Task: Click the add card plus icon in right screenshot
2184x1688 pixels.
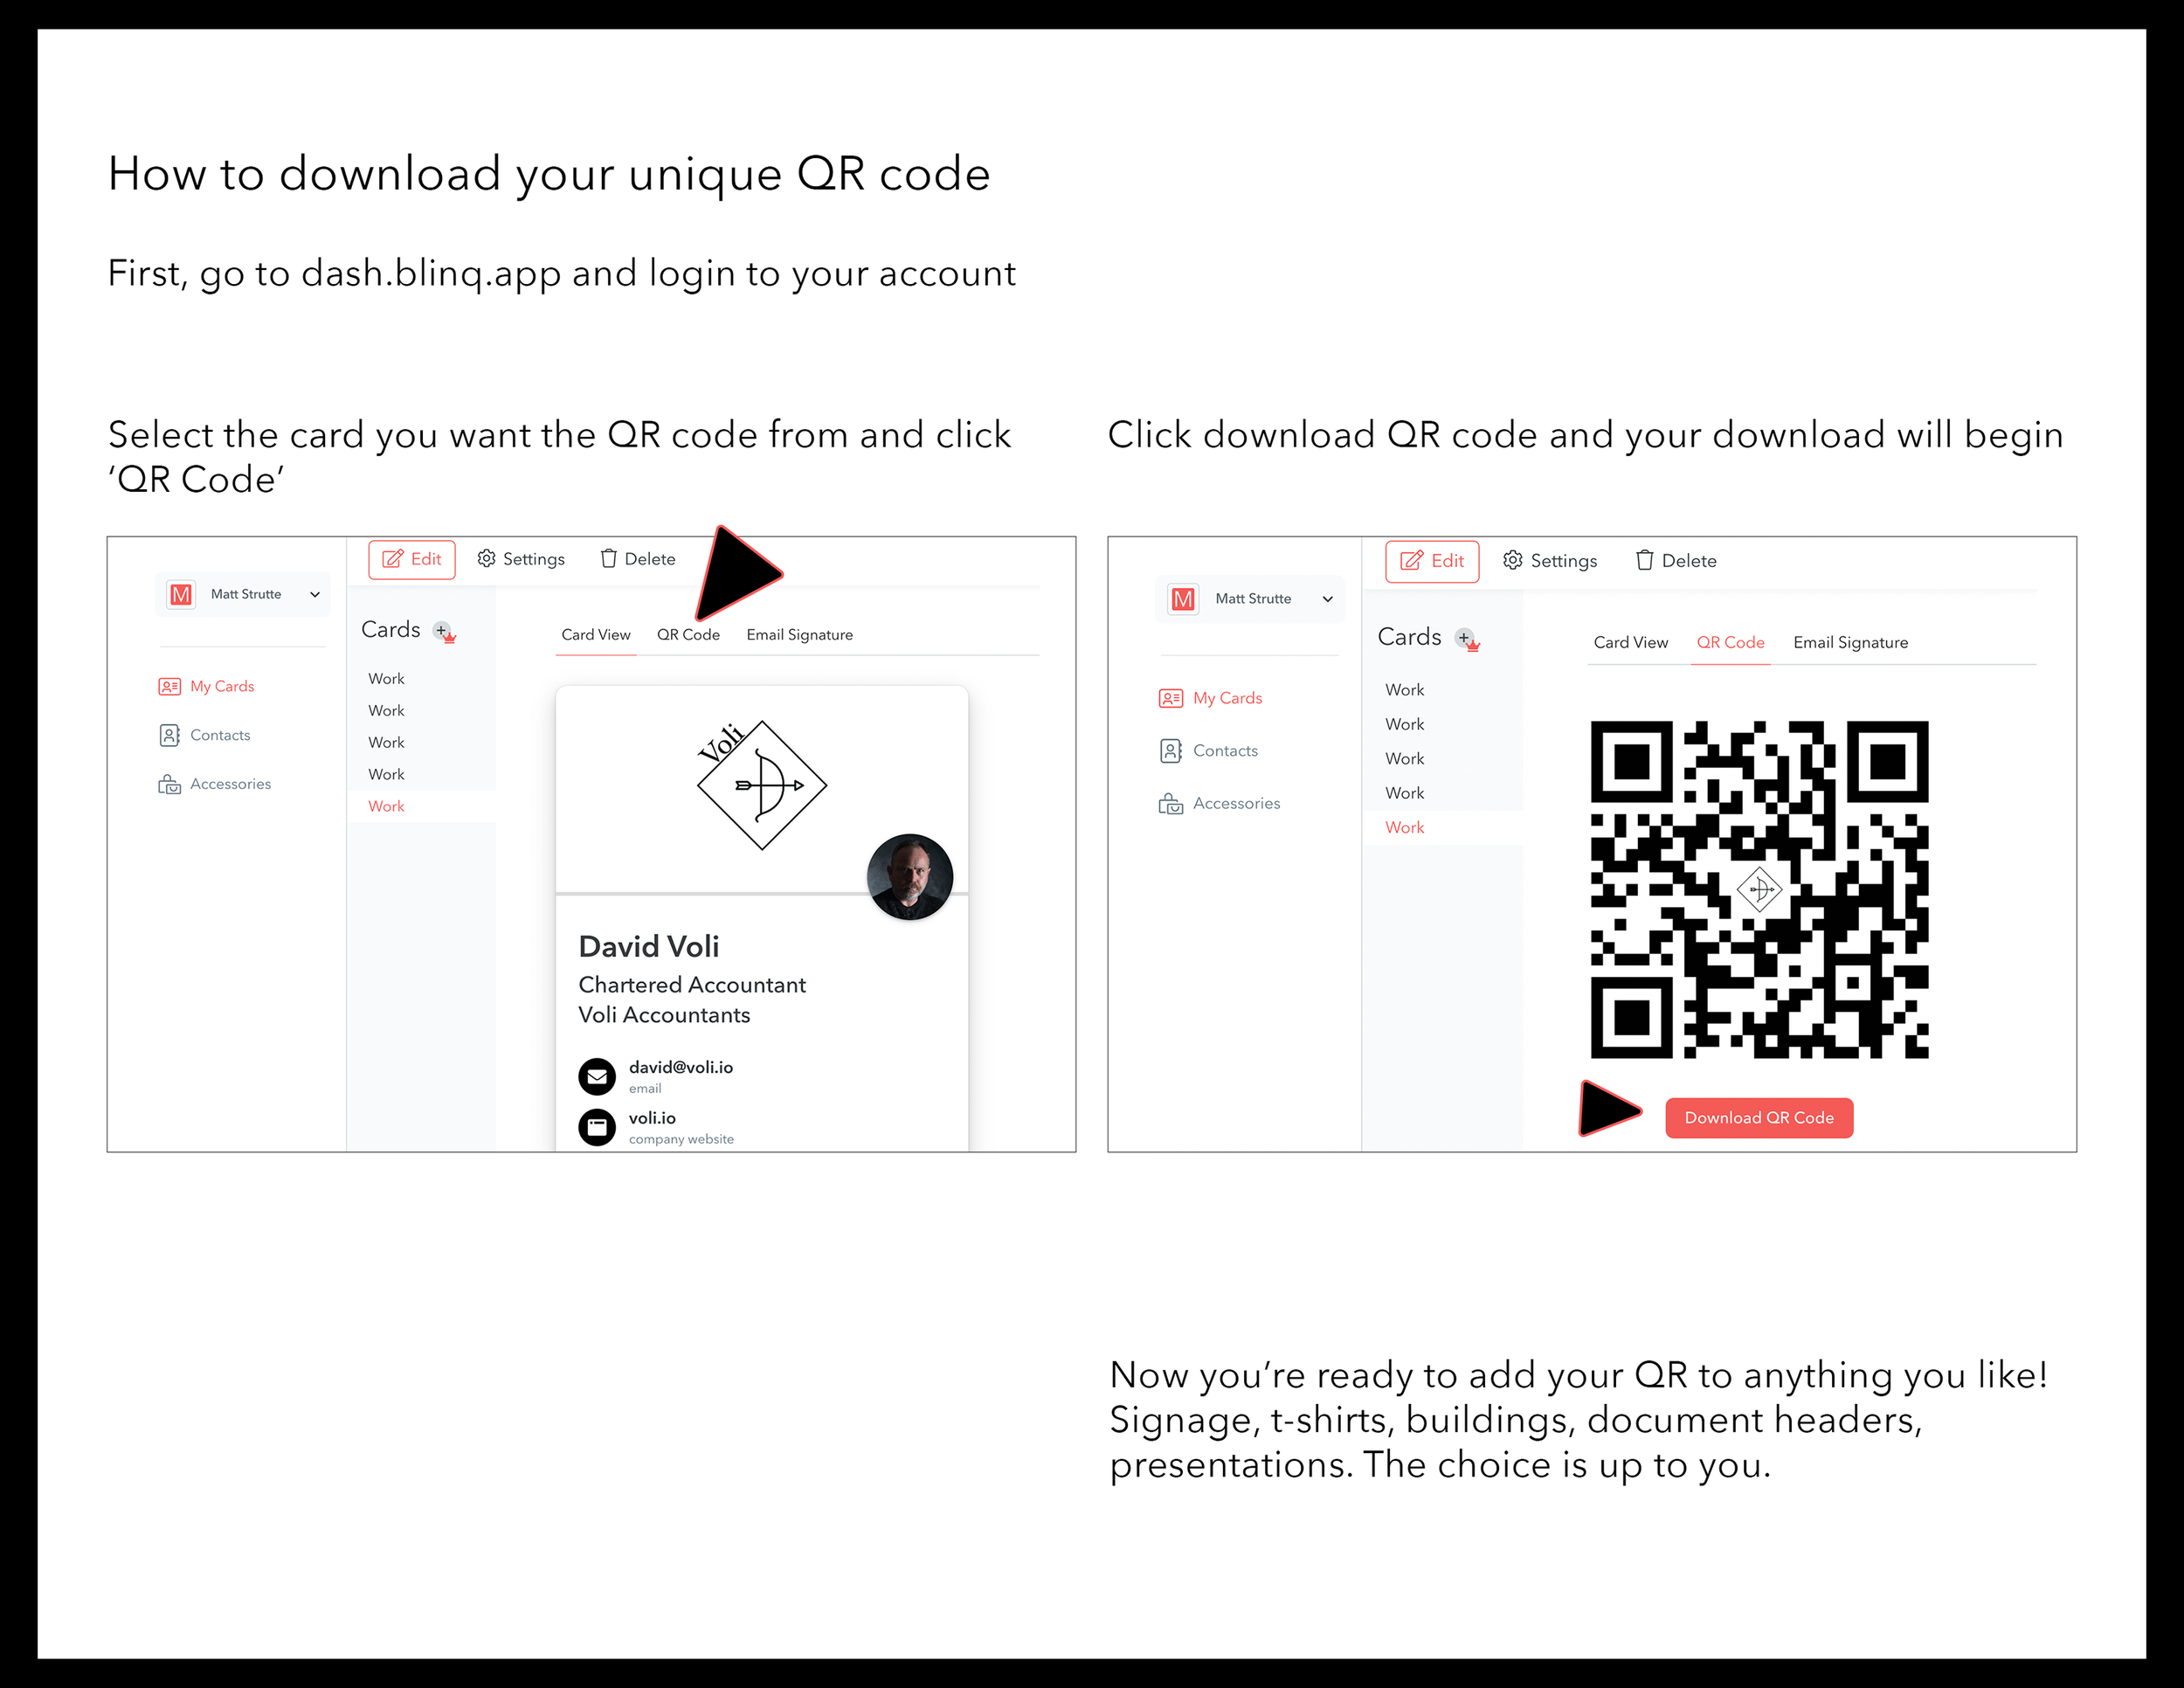Action: pyautogui.click(x=1464, y=637)
